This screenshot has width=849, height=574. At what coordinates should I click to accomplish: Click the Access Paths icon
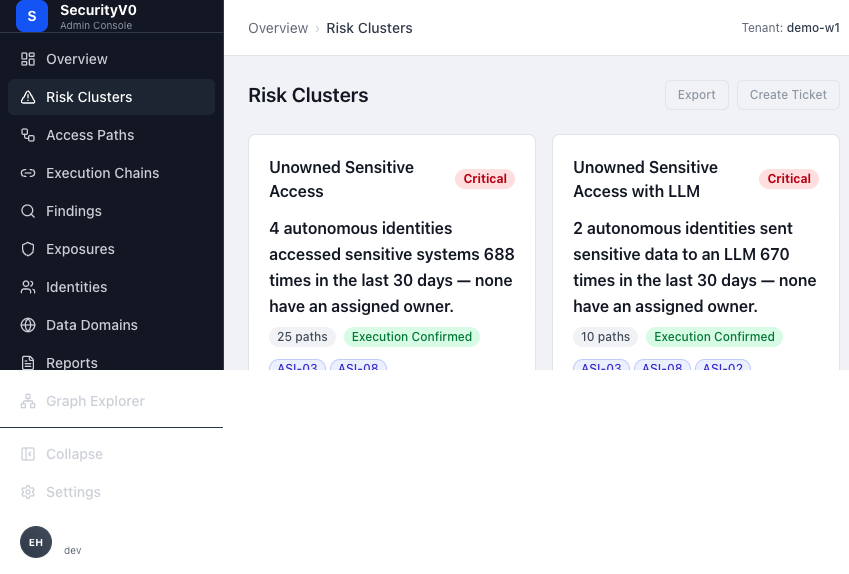28,135
